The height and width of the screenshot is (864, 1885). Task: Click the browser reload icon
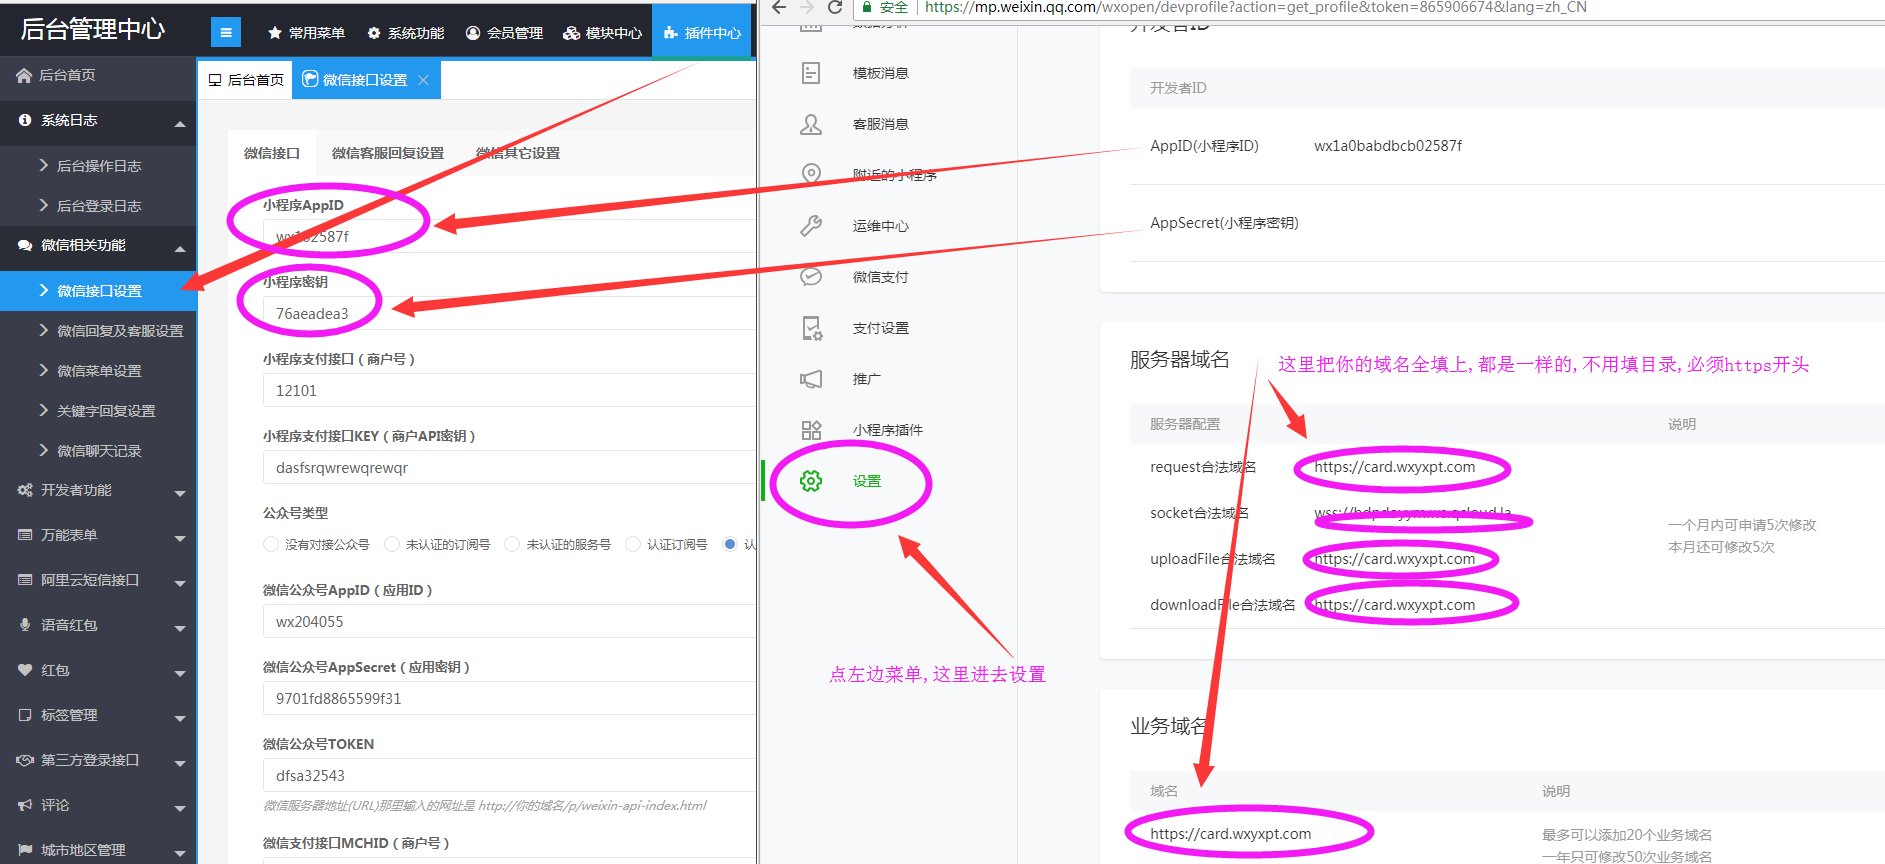coord(835,8)
